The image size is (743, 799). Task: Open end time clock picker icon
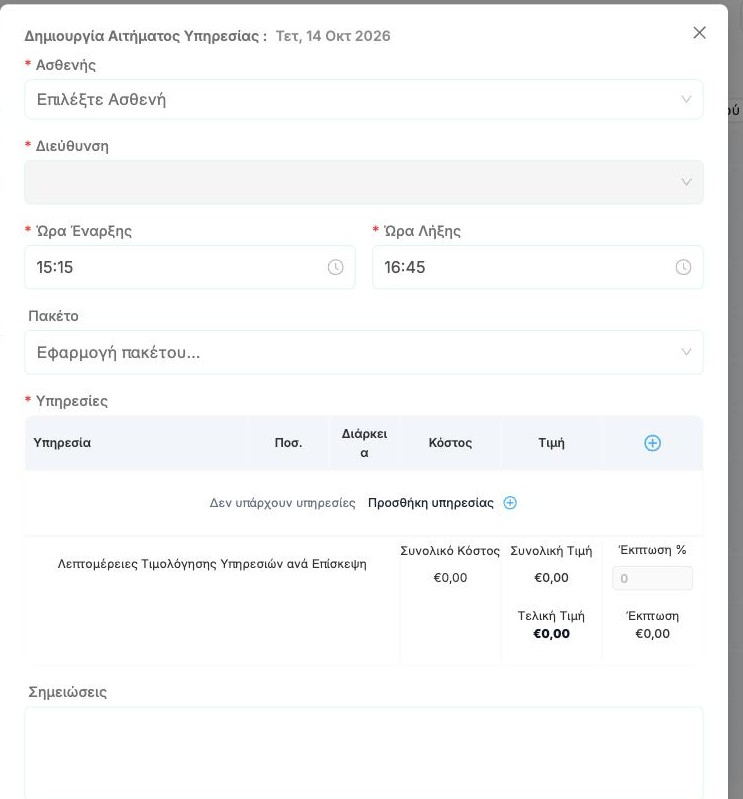[x=683, y=267]
